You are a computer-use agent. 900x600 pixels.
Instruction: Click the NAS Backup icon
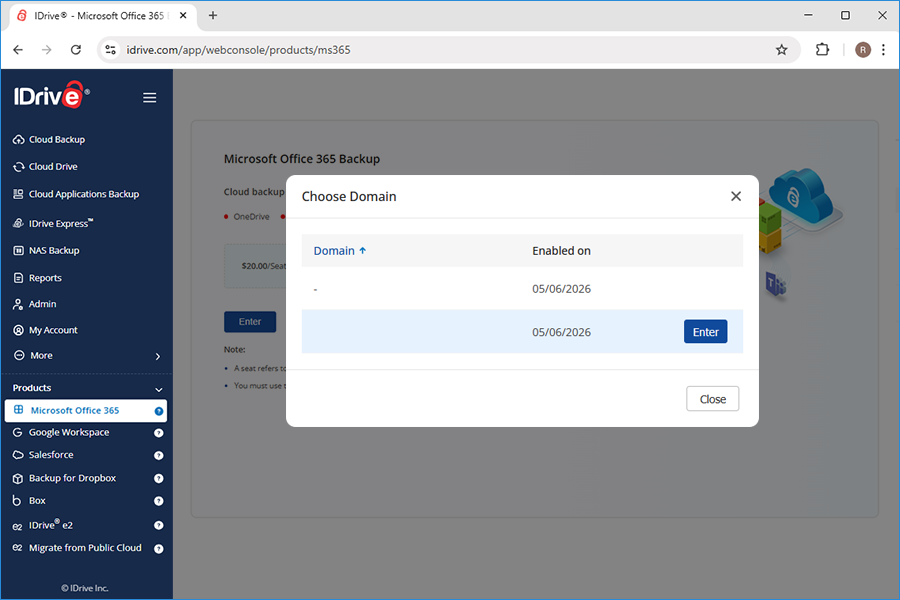[18, 250]
